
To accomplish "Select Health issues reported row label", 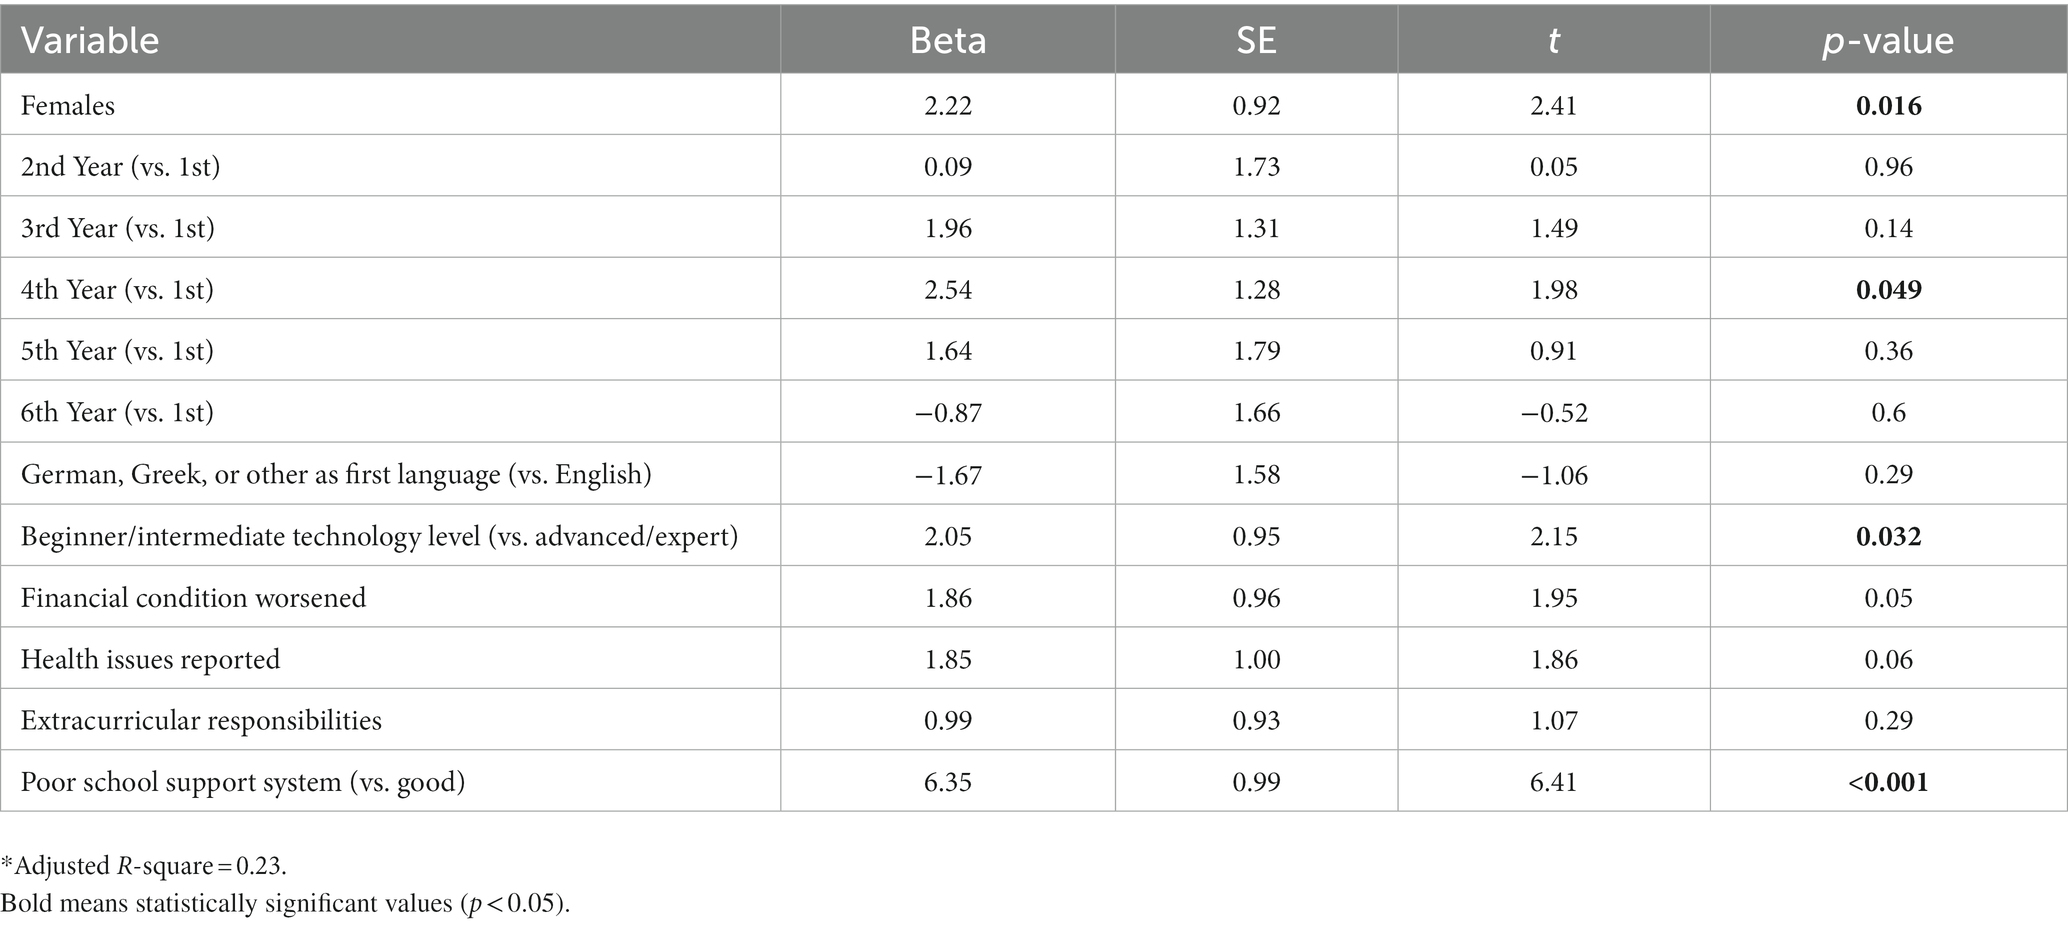I will (x=150, y=660).
